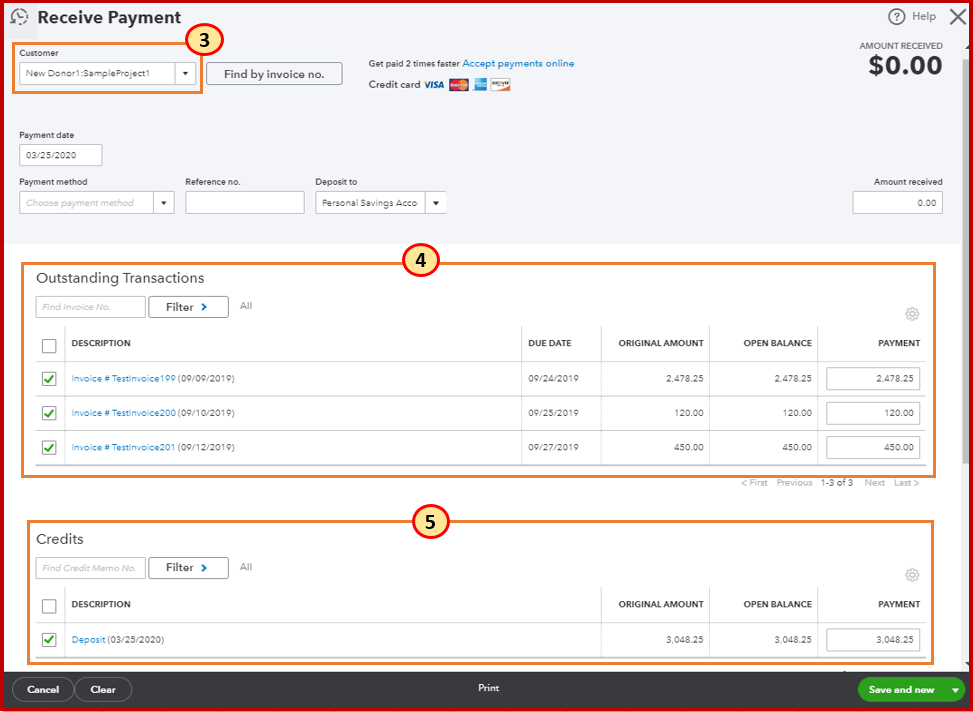Open Invoice # TestInvoice201 link

point(123,447)
